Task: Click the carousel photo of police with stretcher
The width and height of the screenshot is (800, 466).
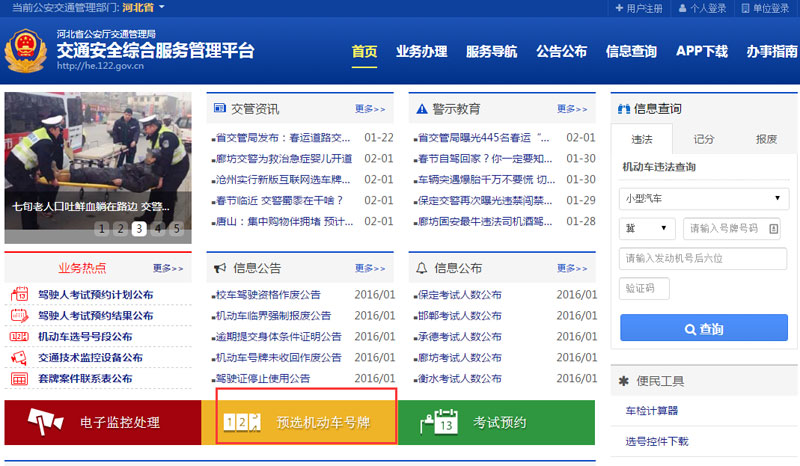Action: click(98, 167)
